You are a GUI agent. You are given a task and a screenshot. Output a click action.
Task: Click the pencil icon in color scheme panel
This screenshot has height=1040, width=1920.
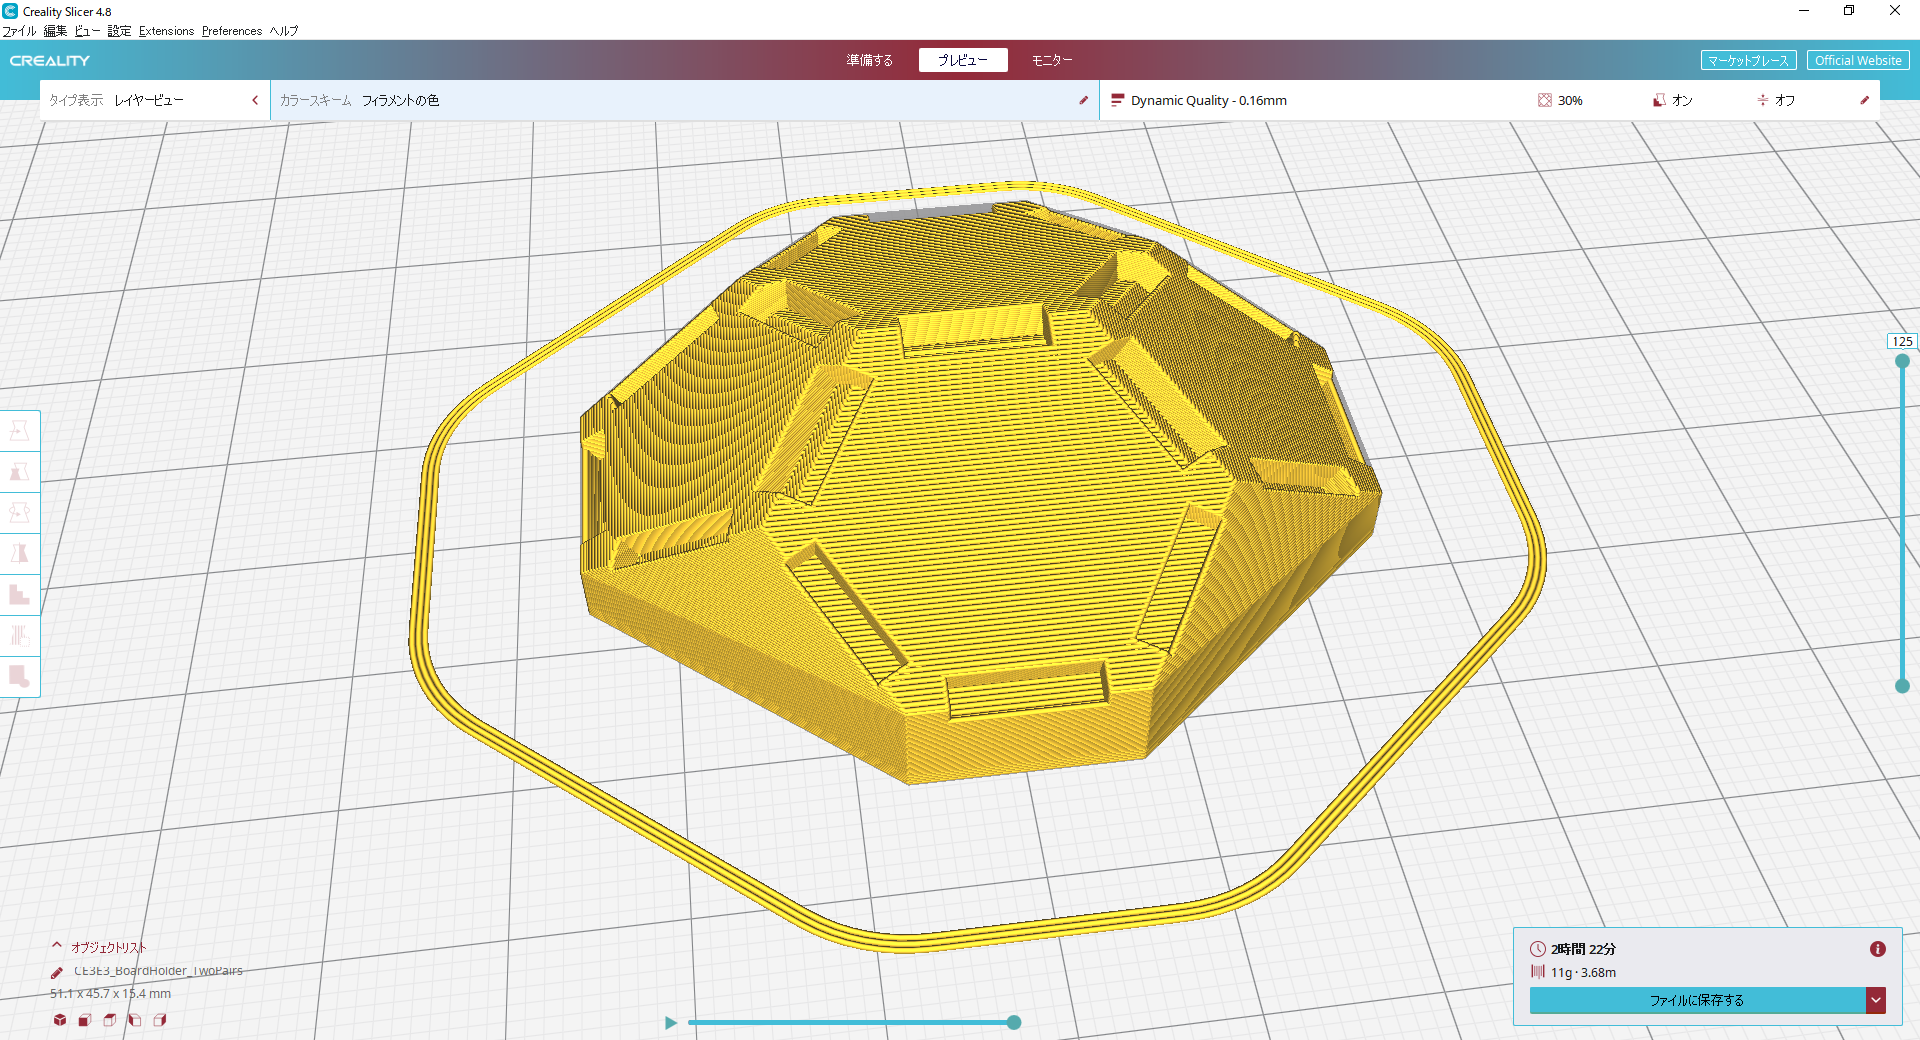(x=1083, y=100)
